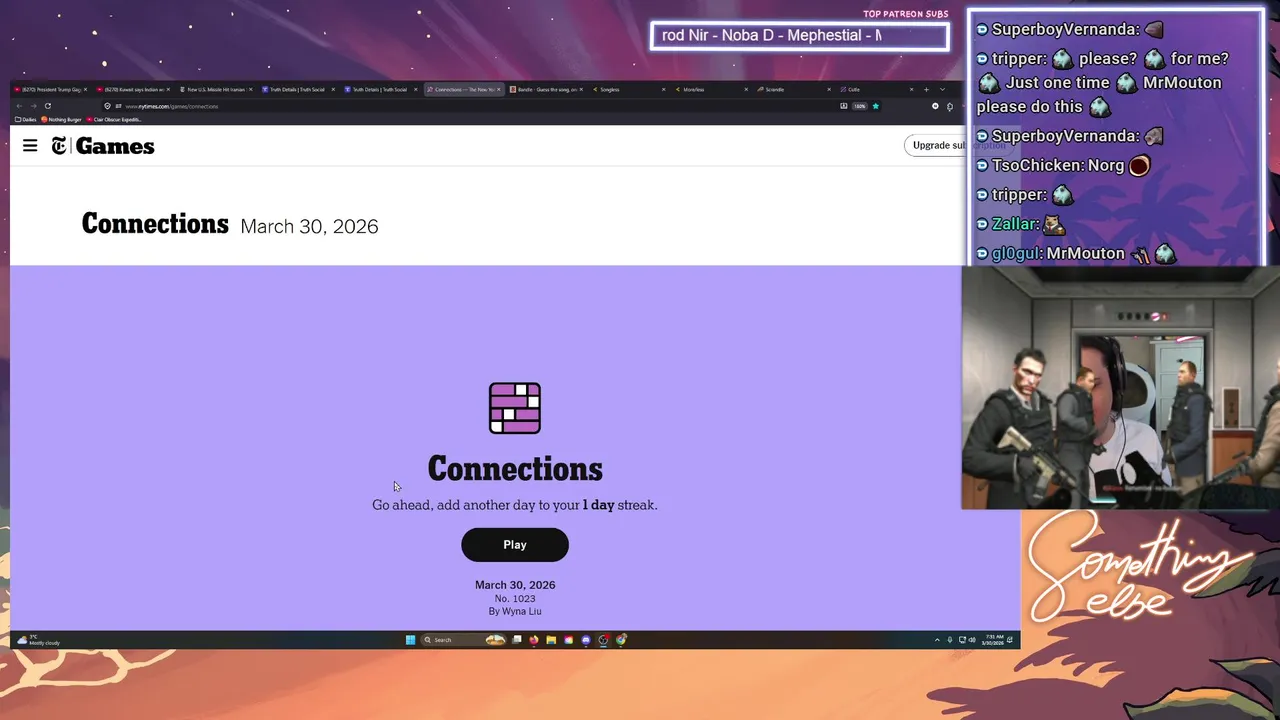Screen dimensions: 1280x720
Task: Close the Connections browser tab
Action: 498,89
